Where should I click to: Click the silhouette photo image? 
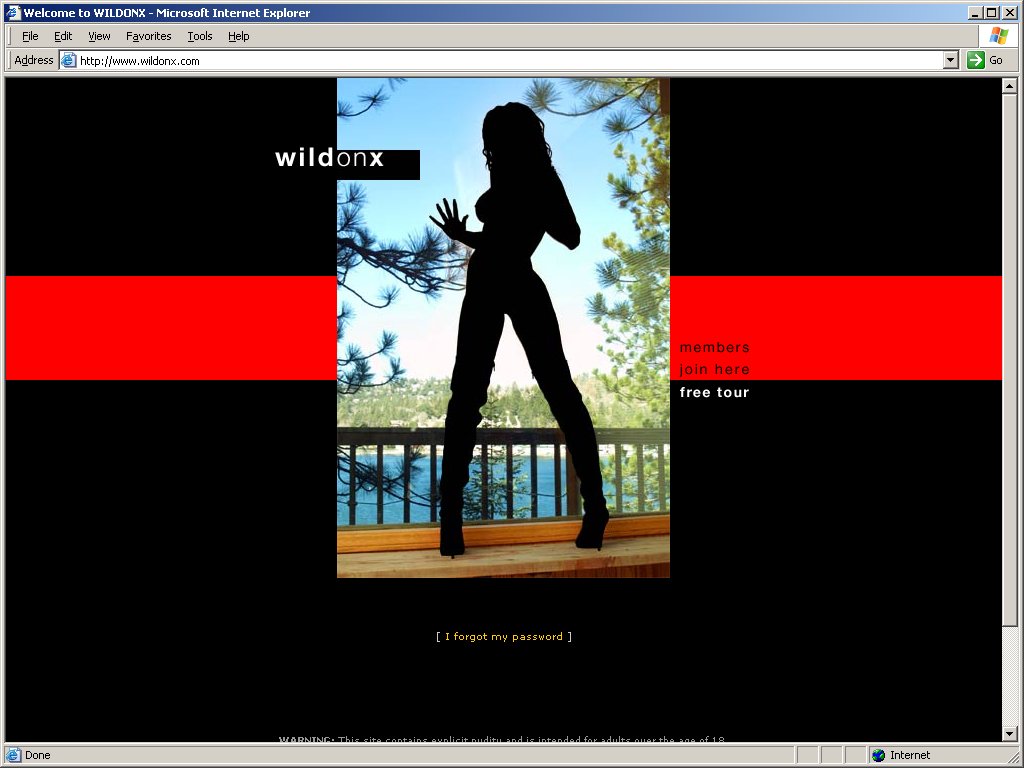(x=504, y=328)
